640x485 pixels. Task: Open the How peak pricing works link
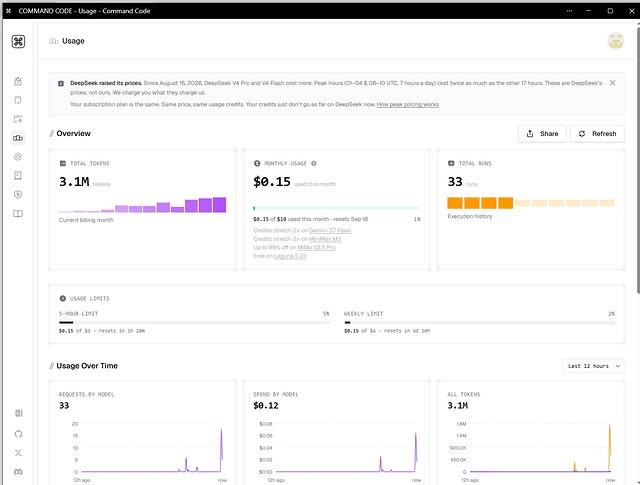coord(407,105)
